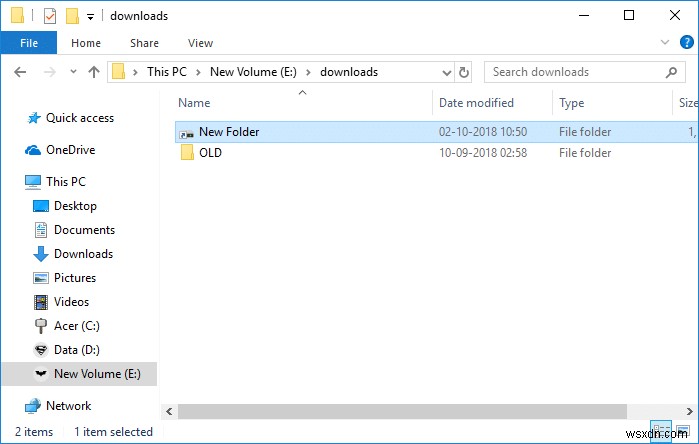Open the Recent locations dropdown

73,71
